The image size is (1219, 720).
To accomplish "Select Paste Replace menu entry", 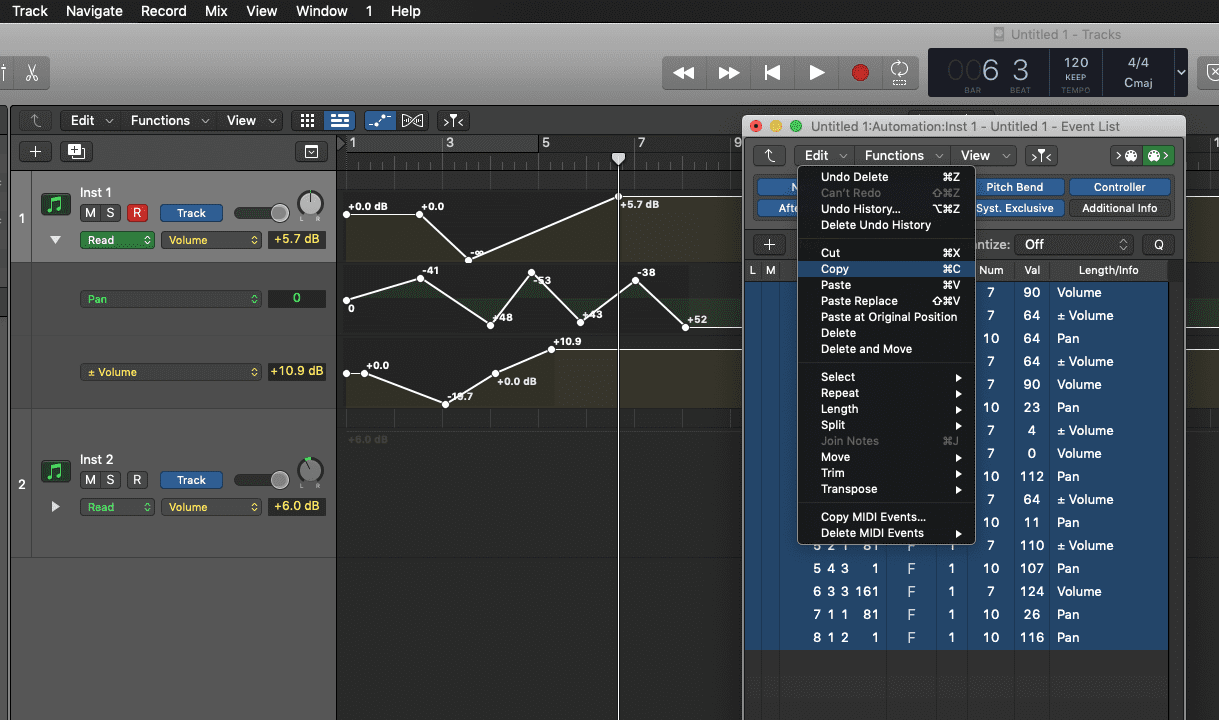I will [859, 301].
